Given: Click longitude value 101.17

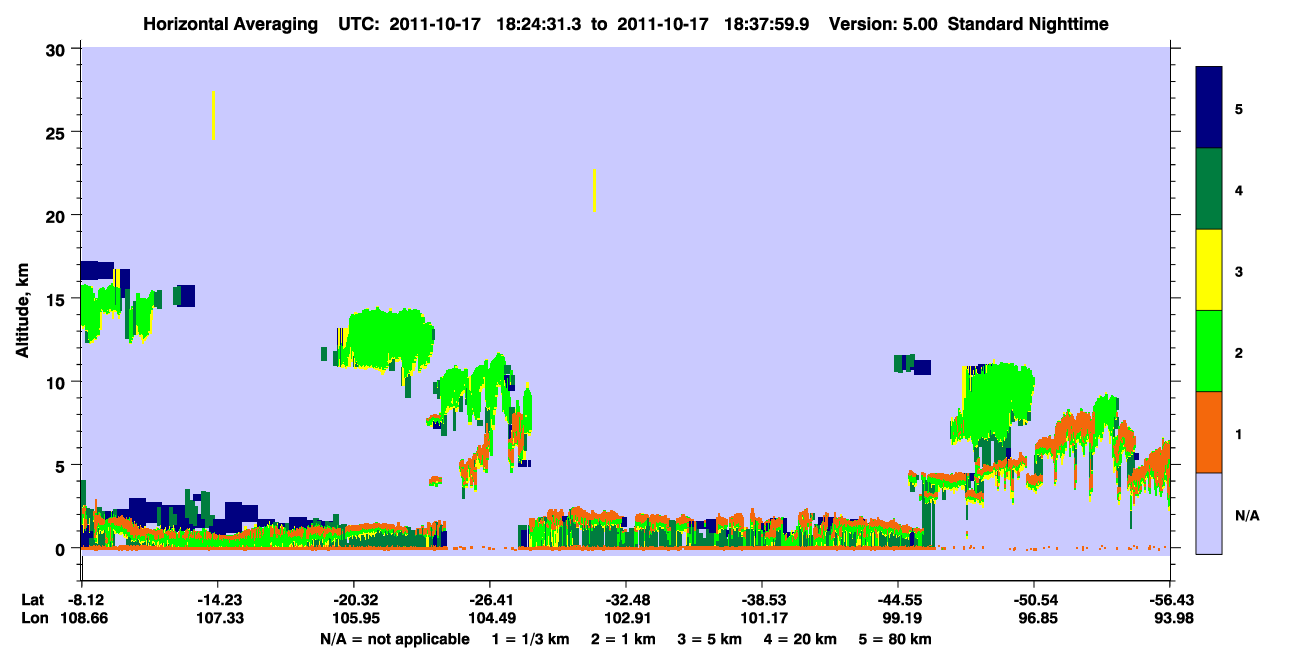Looking at the screenshot, I should tap(762, 619).
